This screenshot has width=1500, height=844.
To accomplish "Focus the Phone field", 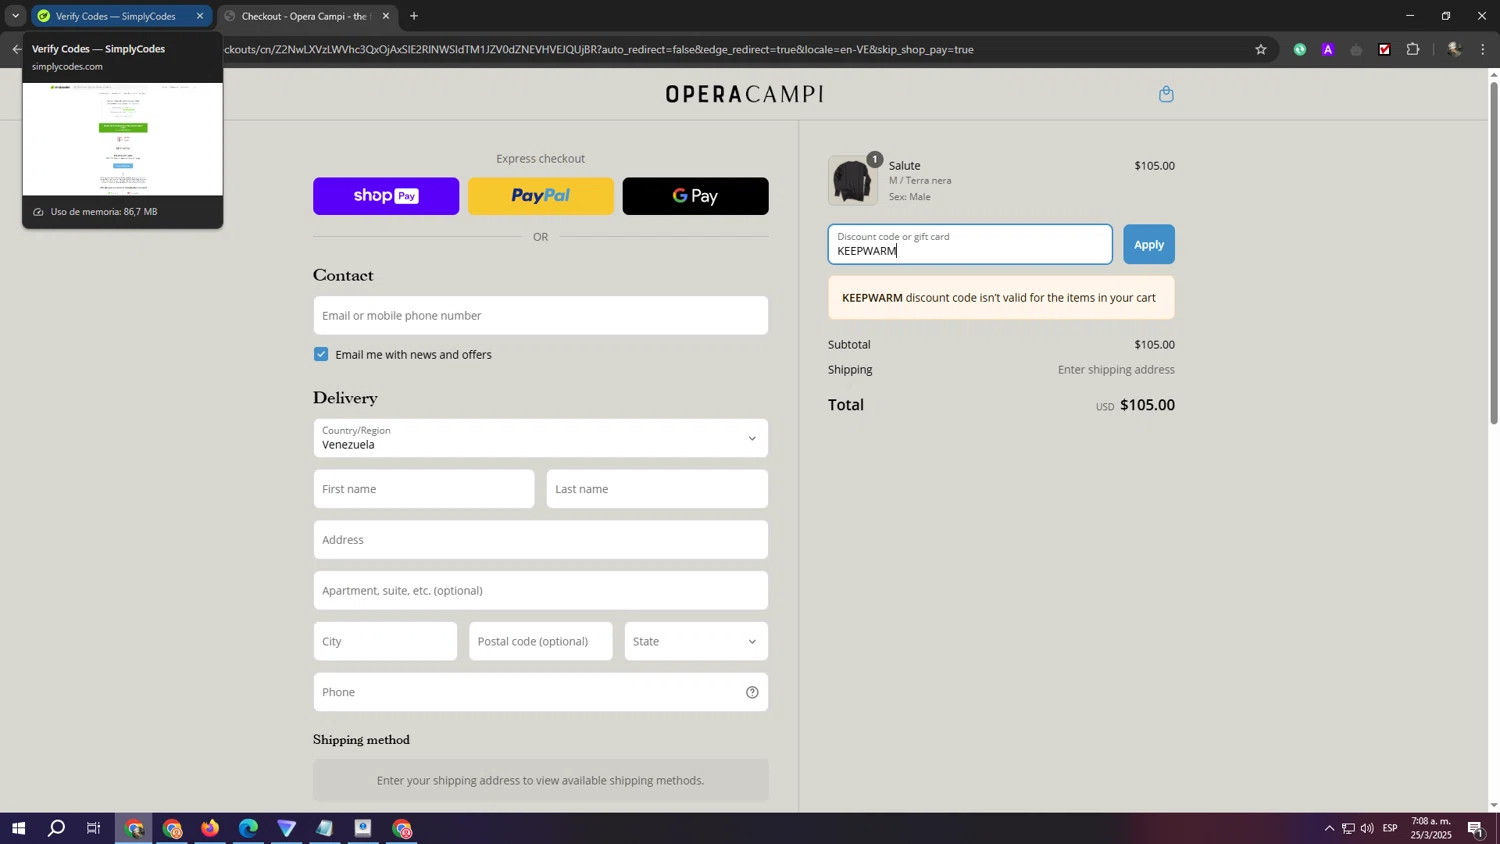I will 541,692.
